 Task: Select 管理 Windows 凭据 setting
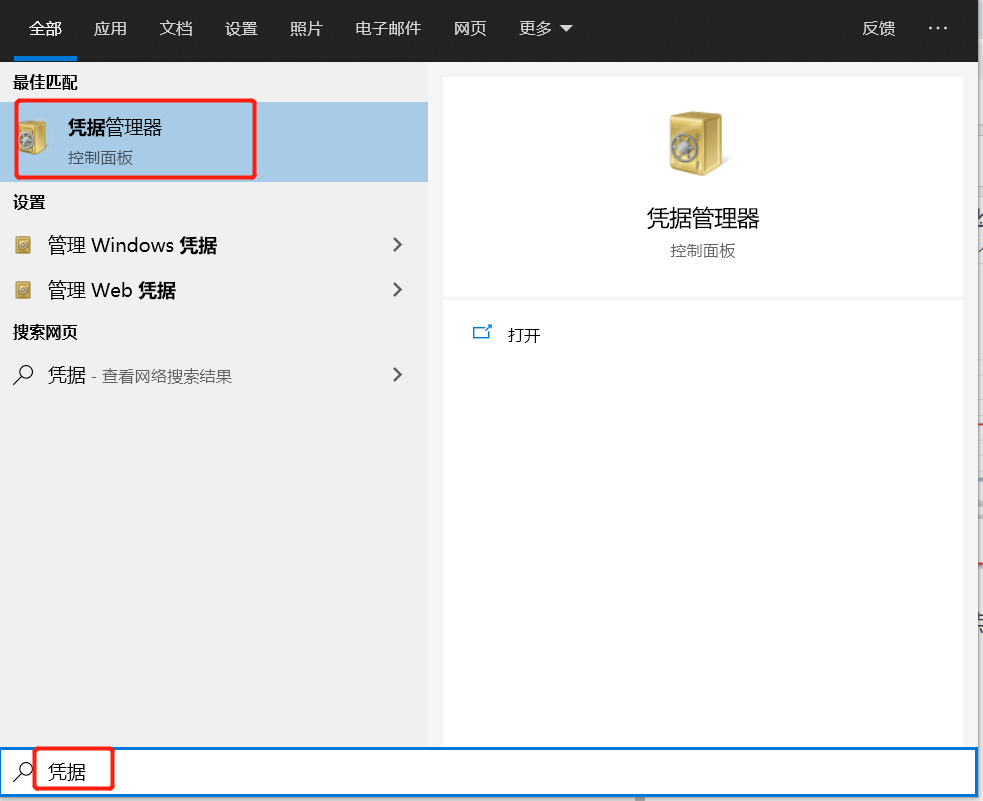214,245
